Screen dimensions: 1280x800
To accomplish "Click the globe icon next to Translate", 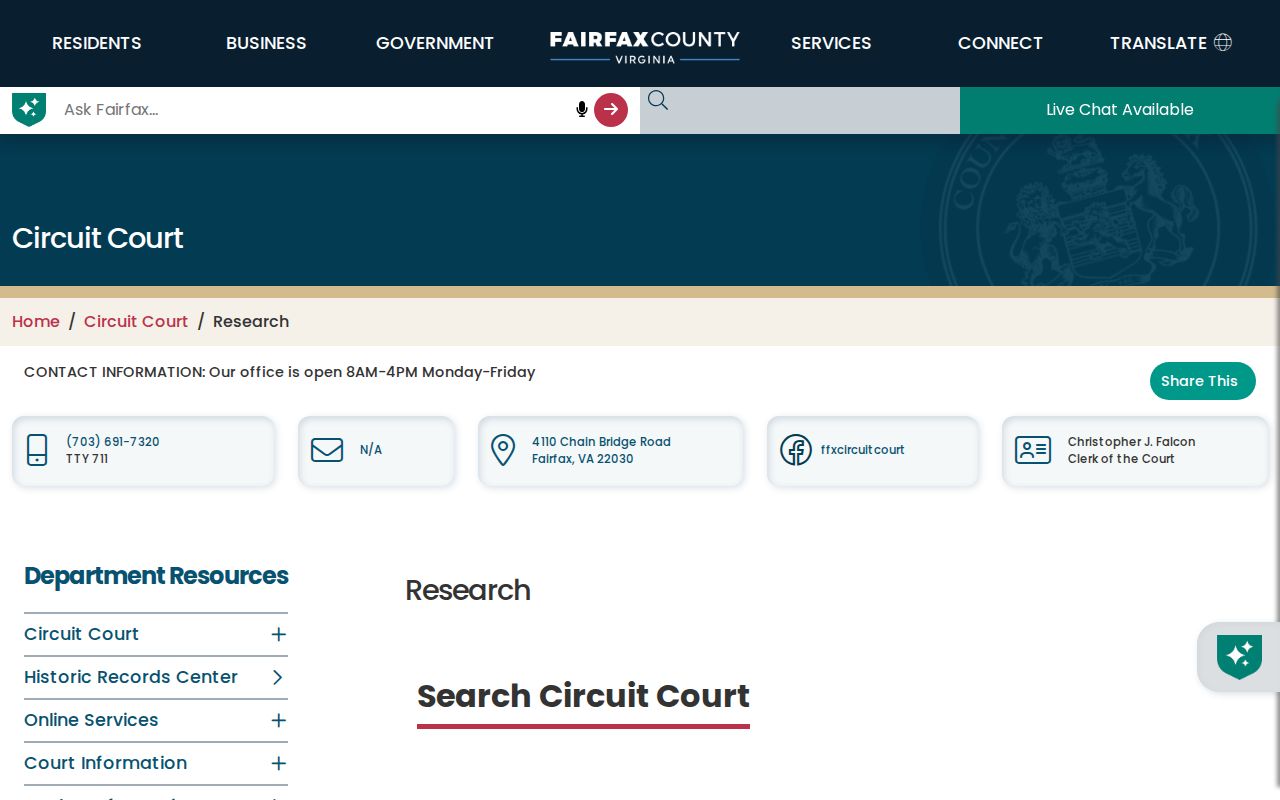I will coord(1222,42).
